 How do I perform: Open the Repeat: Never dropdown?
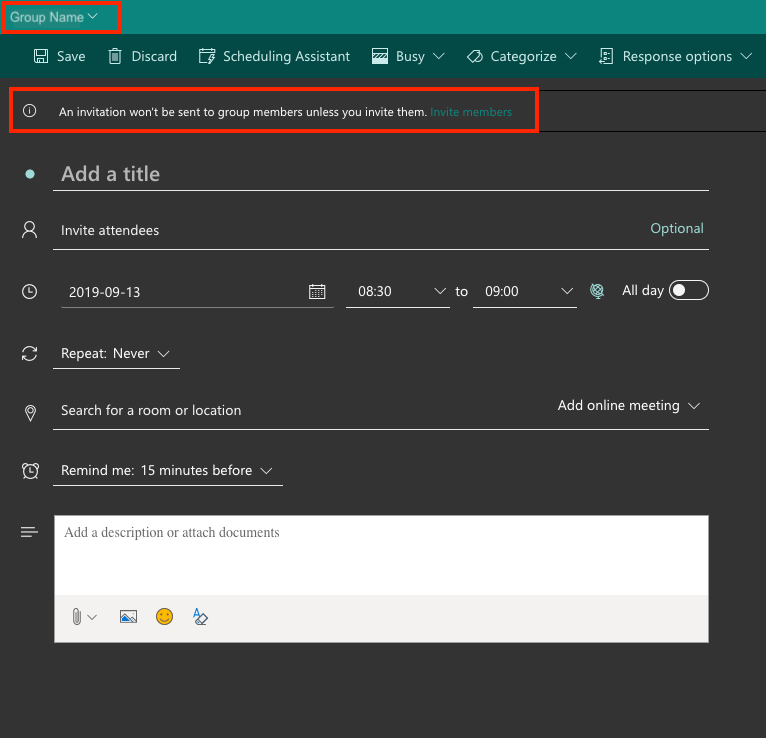pyautogui.click(x=116, y=354)
